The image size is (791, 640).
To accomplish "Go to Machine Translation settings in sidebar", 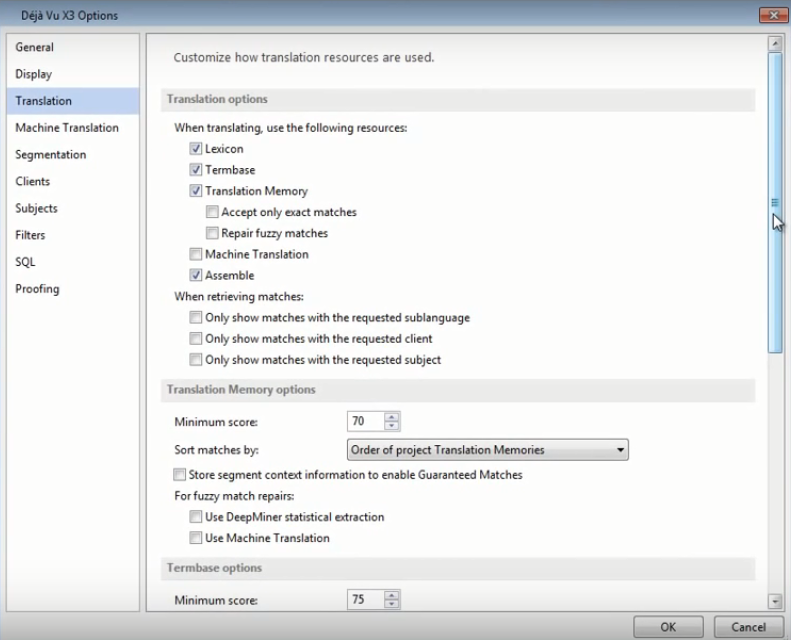I will (73, 128).
